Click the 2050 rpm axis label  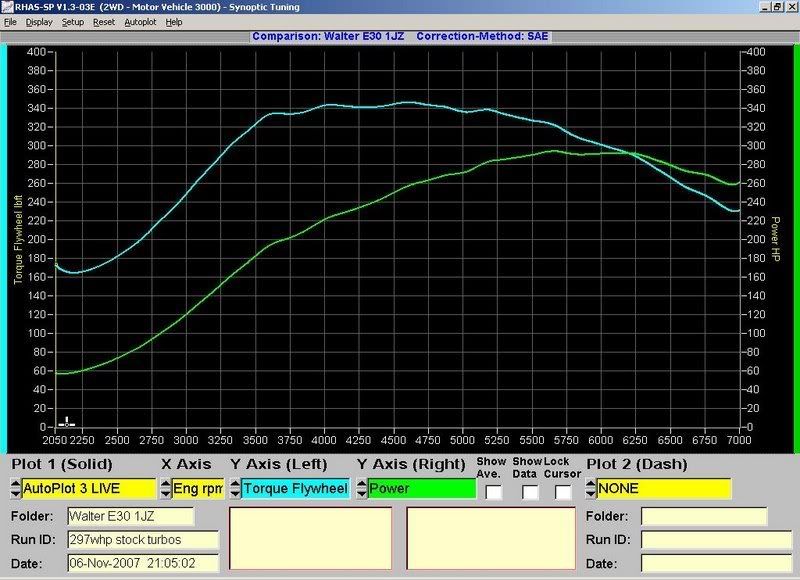pyautogui.click(x=55, y=440)
